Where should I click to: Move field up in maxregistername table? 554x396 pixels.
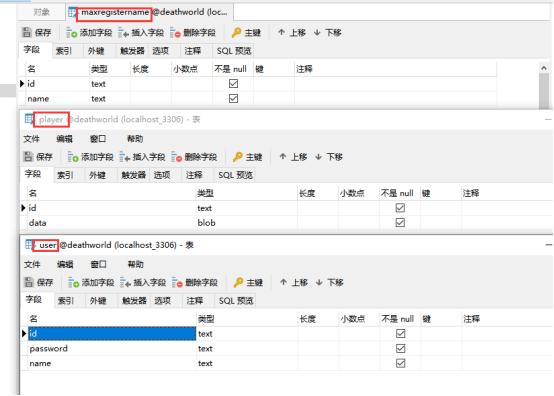tap(292, 32)
